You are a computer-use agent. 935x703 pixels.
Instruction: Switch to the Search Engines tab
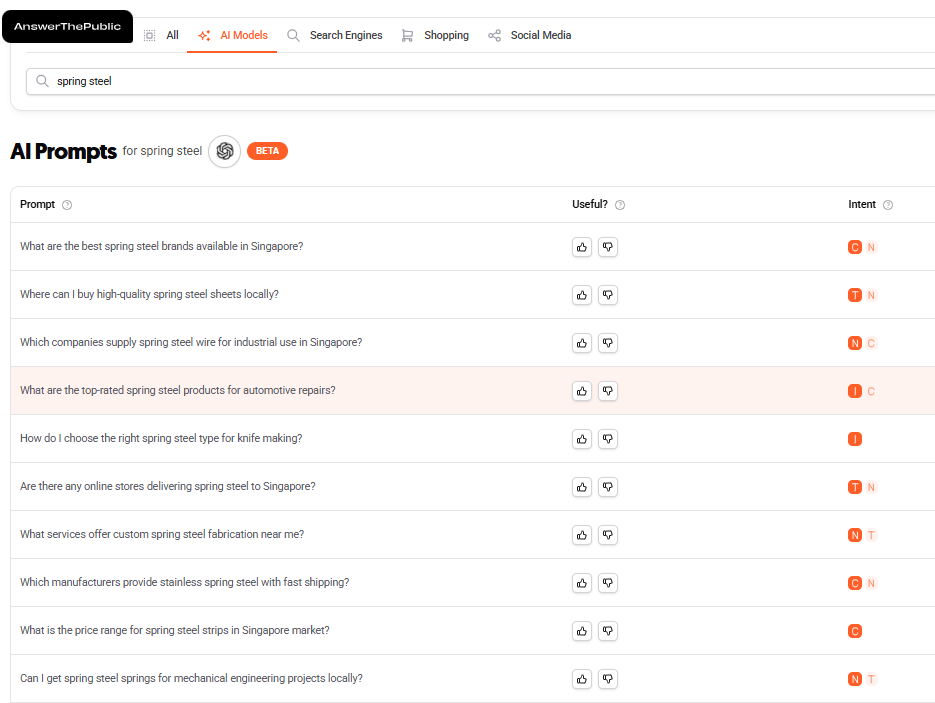pyautogui.click(x=335, y=35)
